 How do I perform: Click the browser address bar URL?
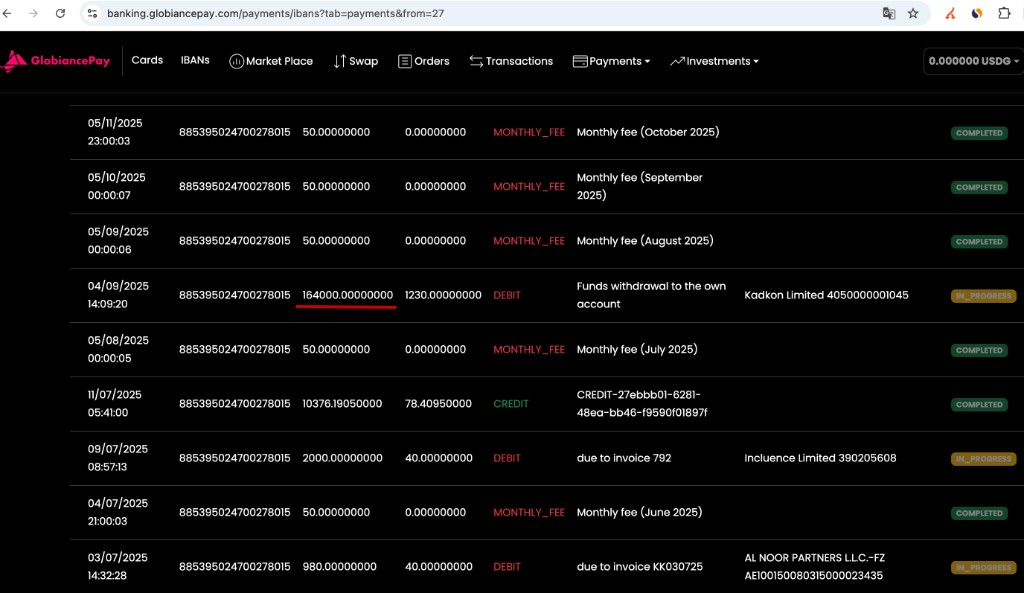276,13
